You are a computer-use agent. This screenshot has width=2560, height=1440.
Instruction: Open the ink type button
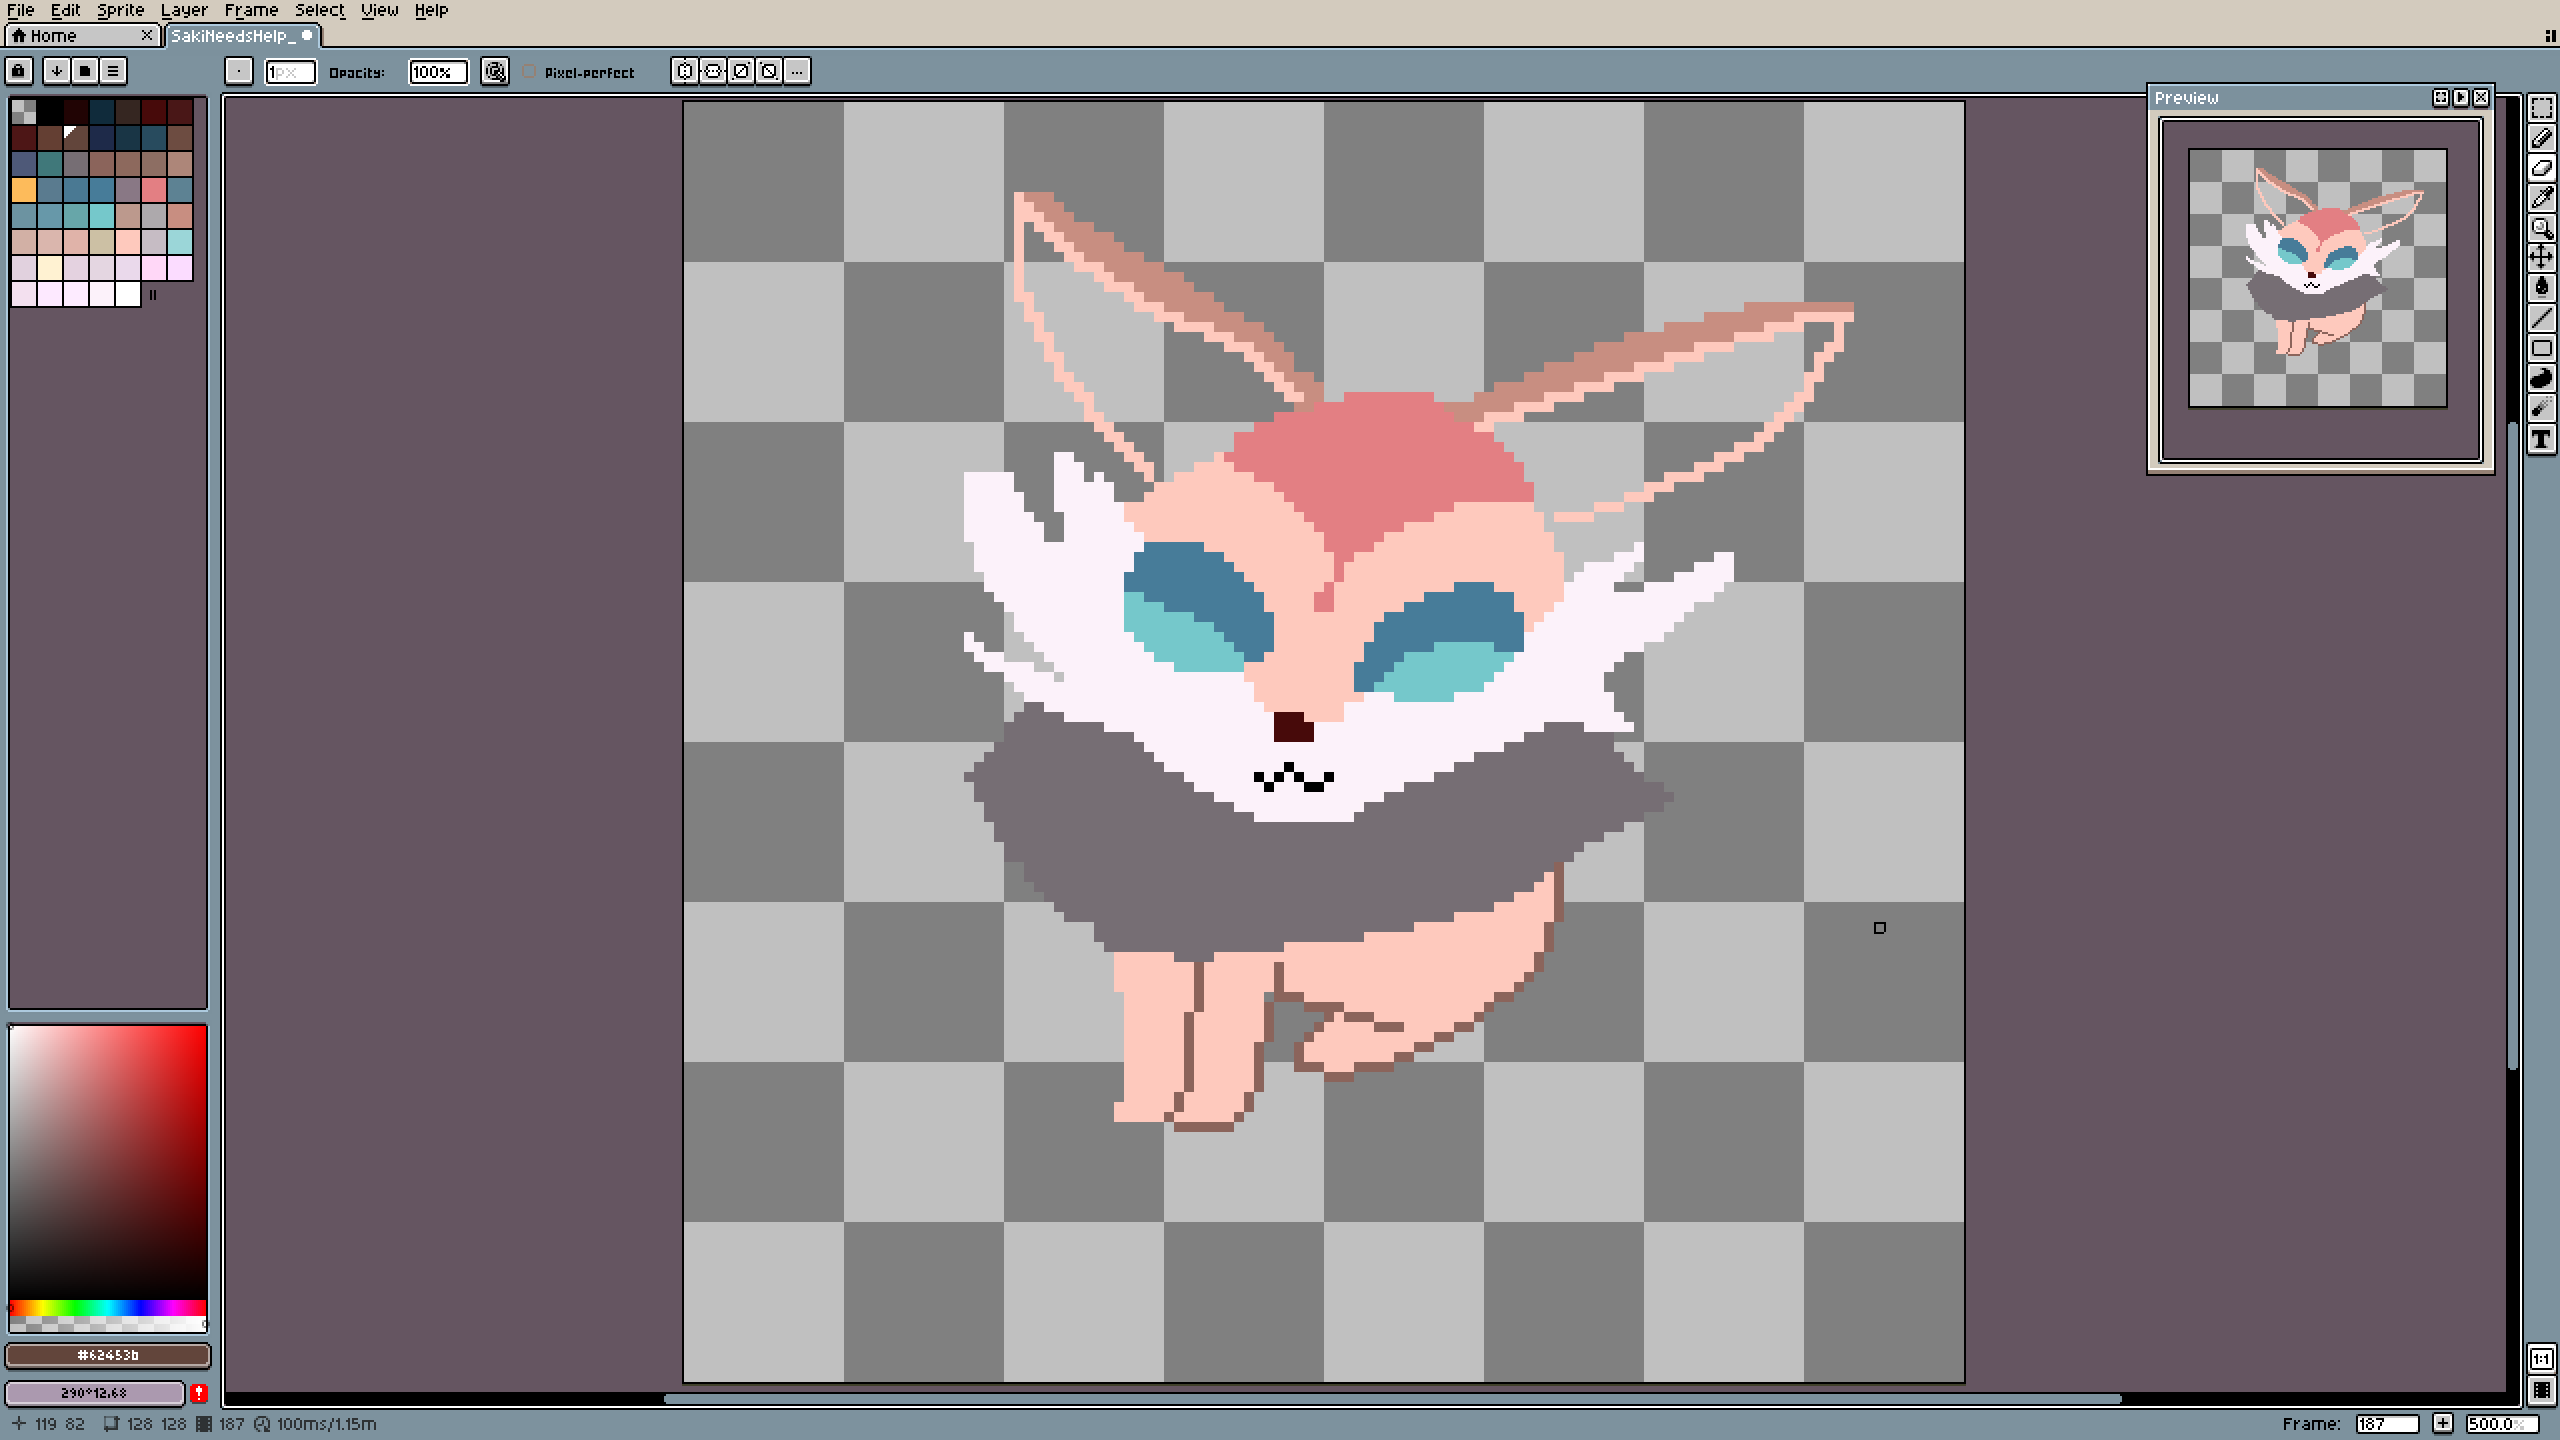click(495, 71)
